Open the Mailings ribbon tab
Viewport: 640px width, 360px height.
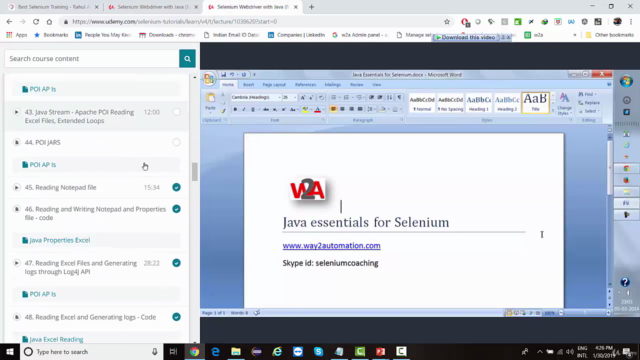click(333, 84)
